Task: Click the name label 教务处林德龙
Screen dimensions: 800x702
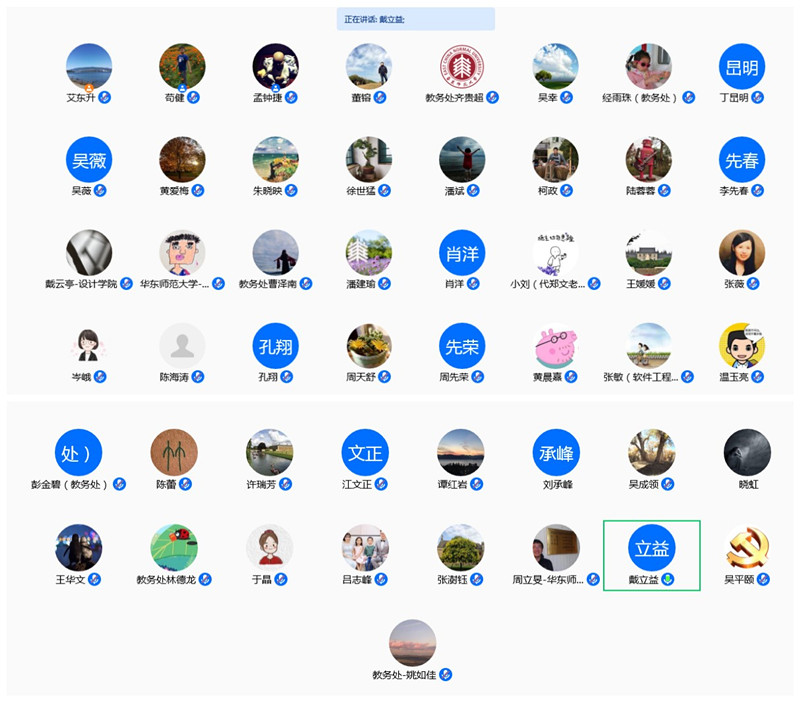Action: pos(166,579)
